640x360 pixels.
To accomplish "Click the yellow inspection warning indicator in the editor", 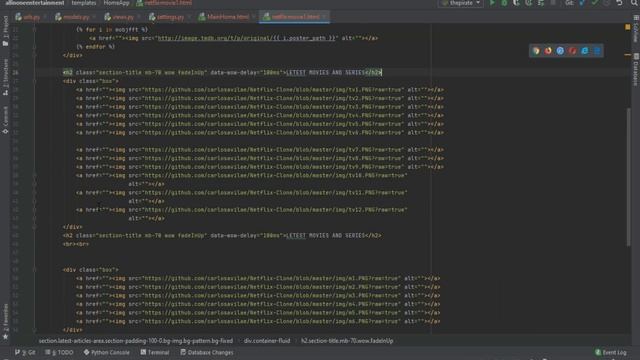I will 628,27.
